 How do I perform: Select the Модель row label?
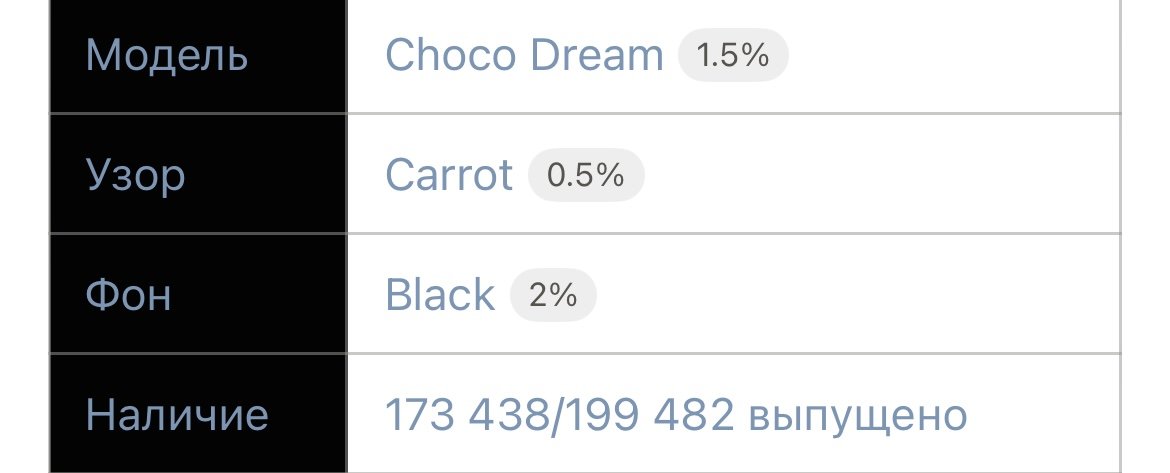click(166, 56)
